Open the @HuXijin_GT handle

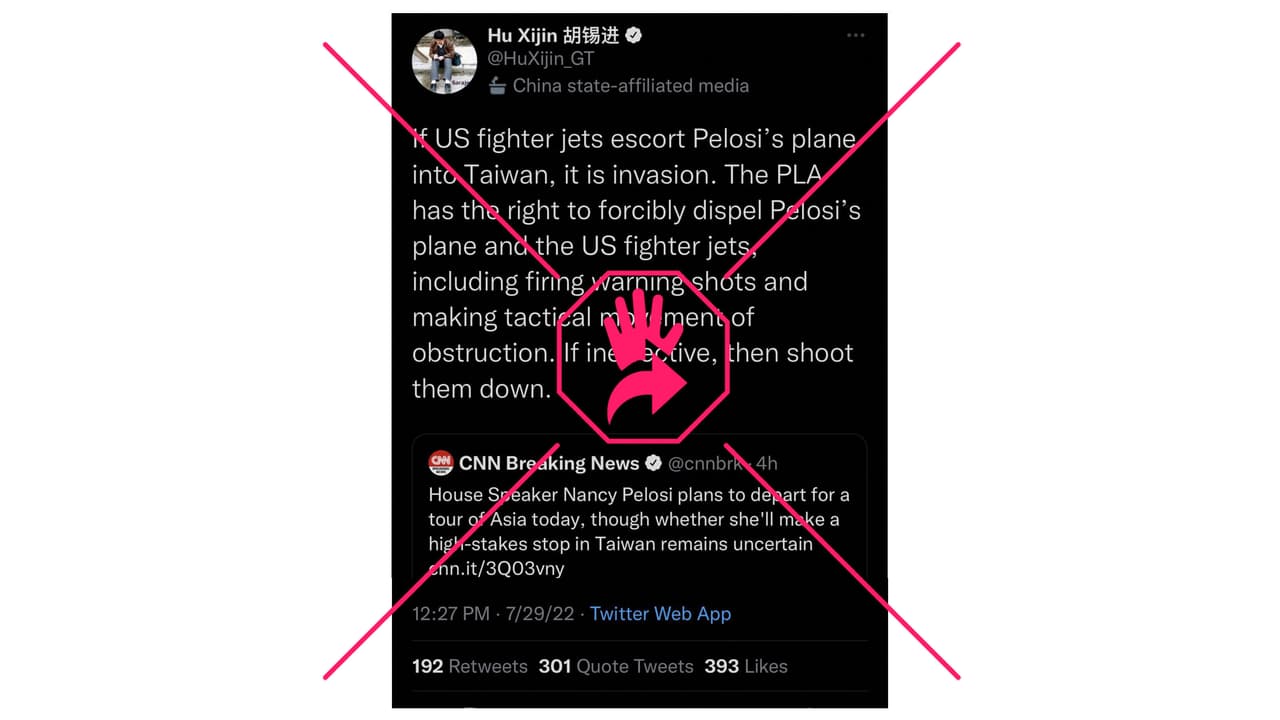pos(541,59)
